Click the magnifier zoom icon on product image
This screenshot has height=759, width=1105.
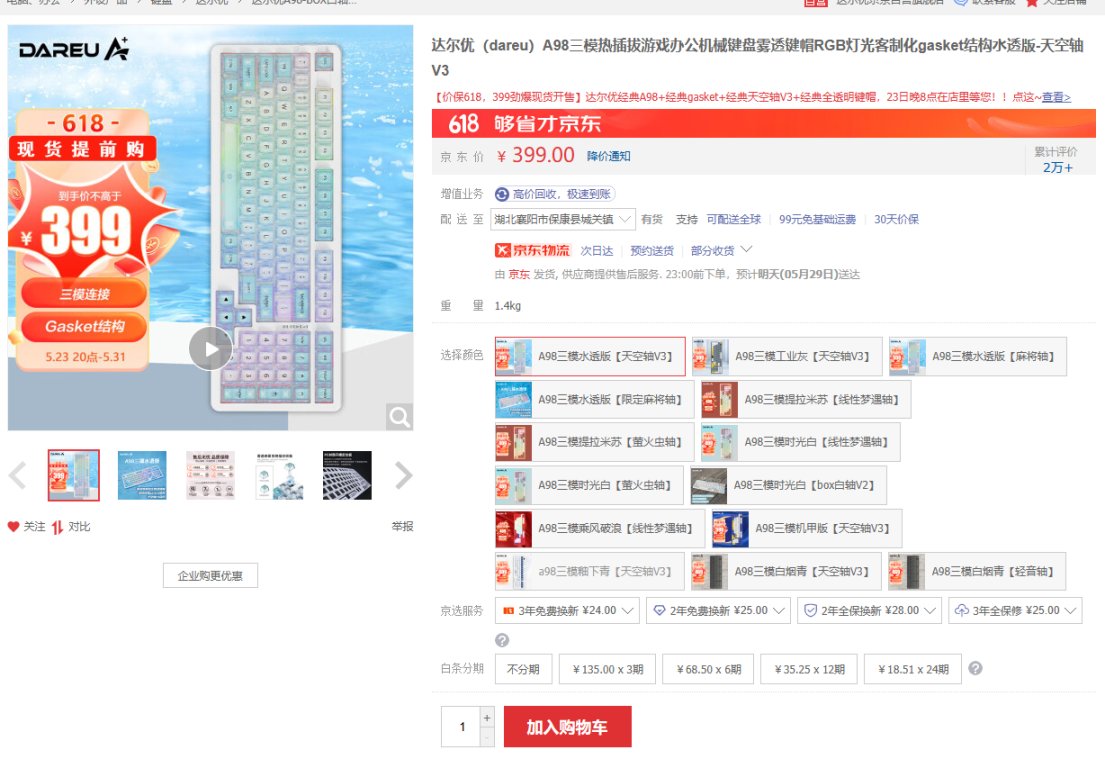399,417
